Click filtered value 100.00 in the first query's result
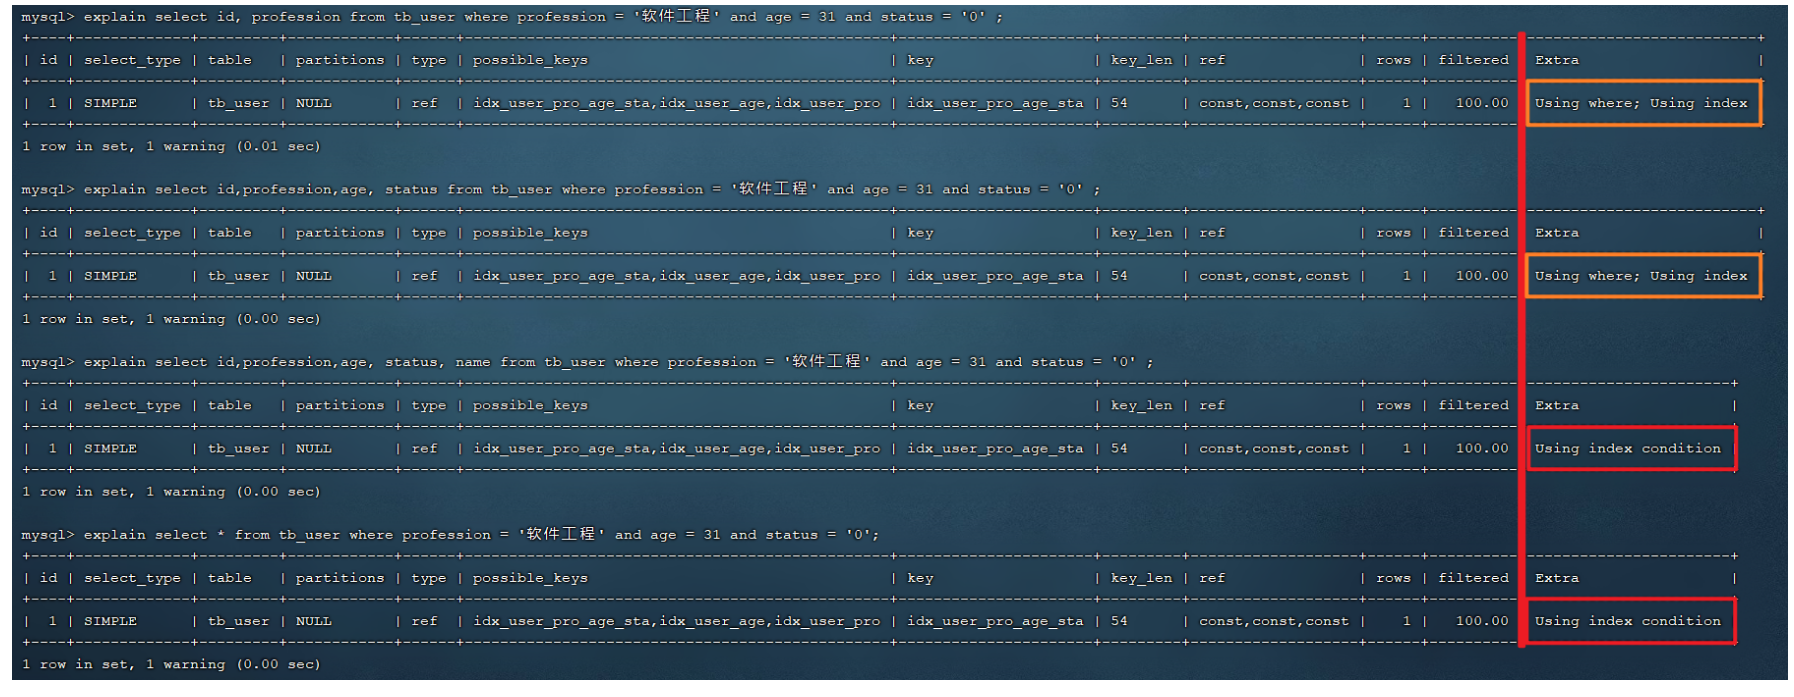 point(1482,103)
